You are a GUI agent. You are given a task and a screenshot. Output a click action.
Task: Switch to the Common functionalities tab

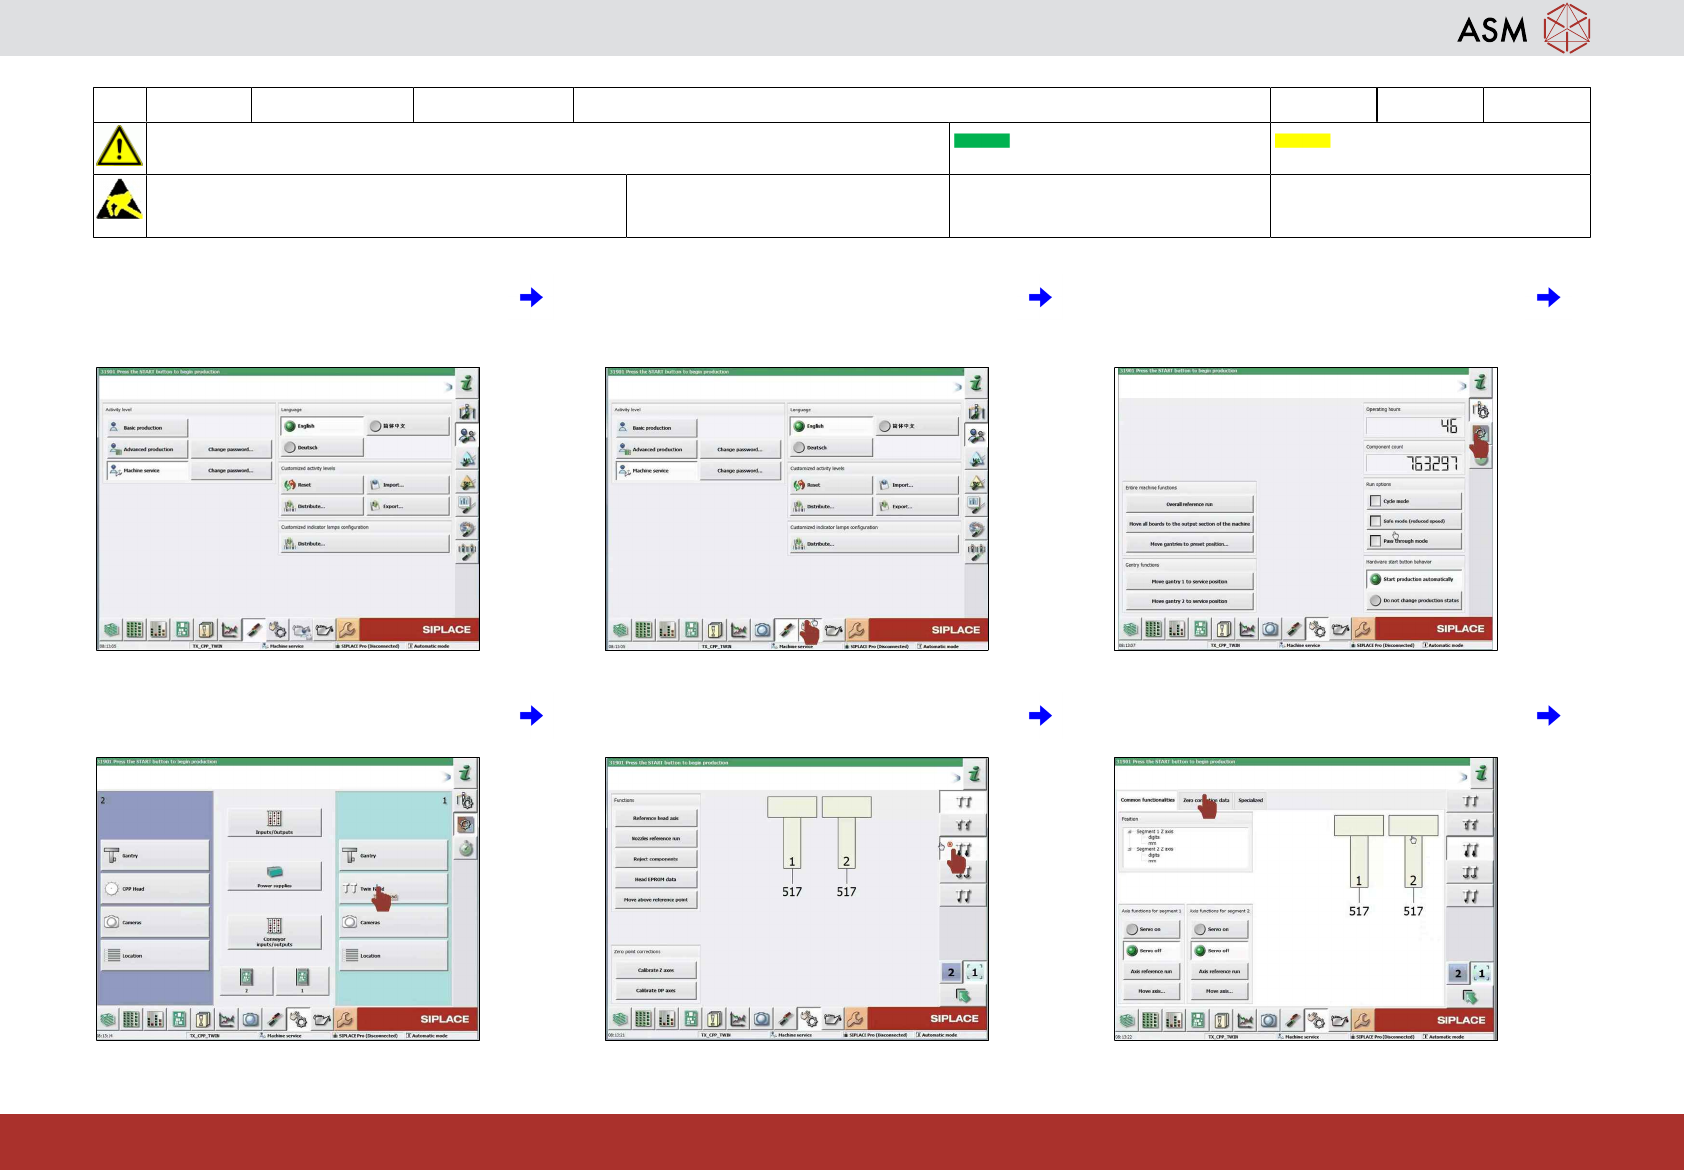click(x=1148, y=800)
